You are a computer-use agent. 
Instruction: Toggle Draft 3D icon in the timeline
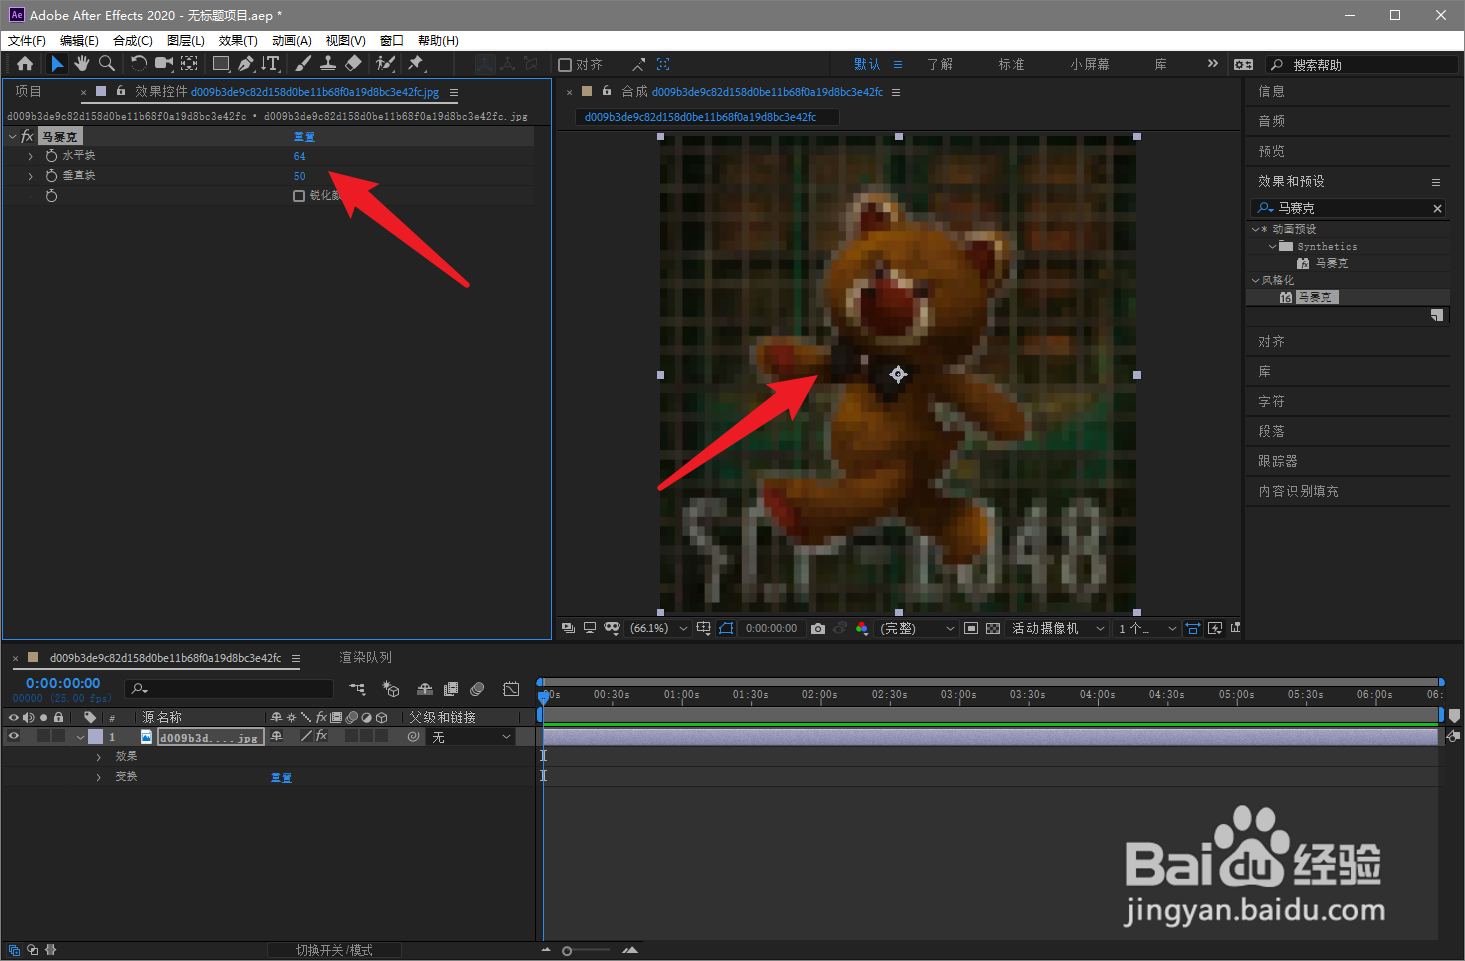pos(391,689)
